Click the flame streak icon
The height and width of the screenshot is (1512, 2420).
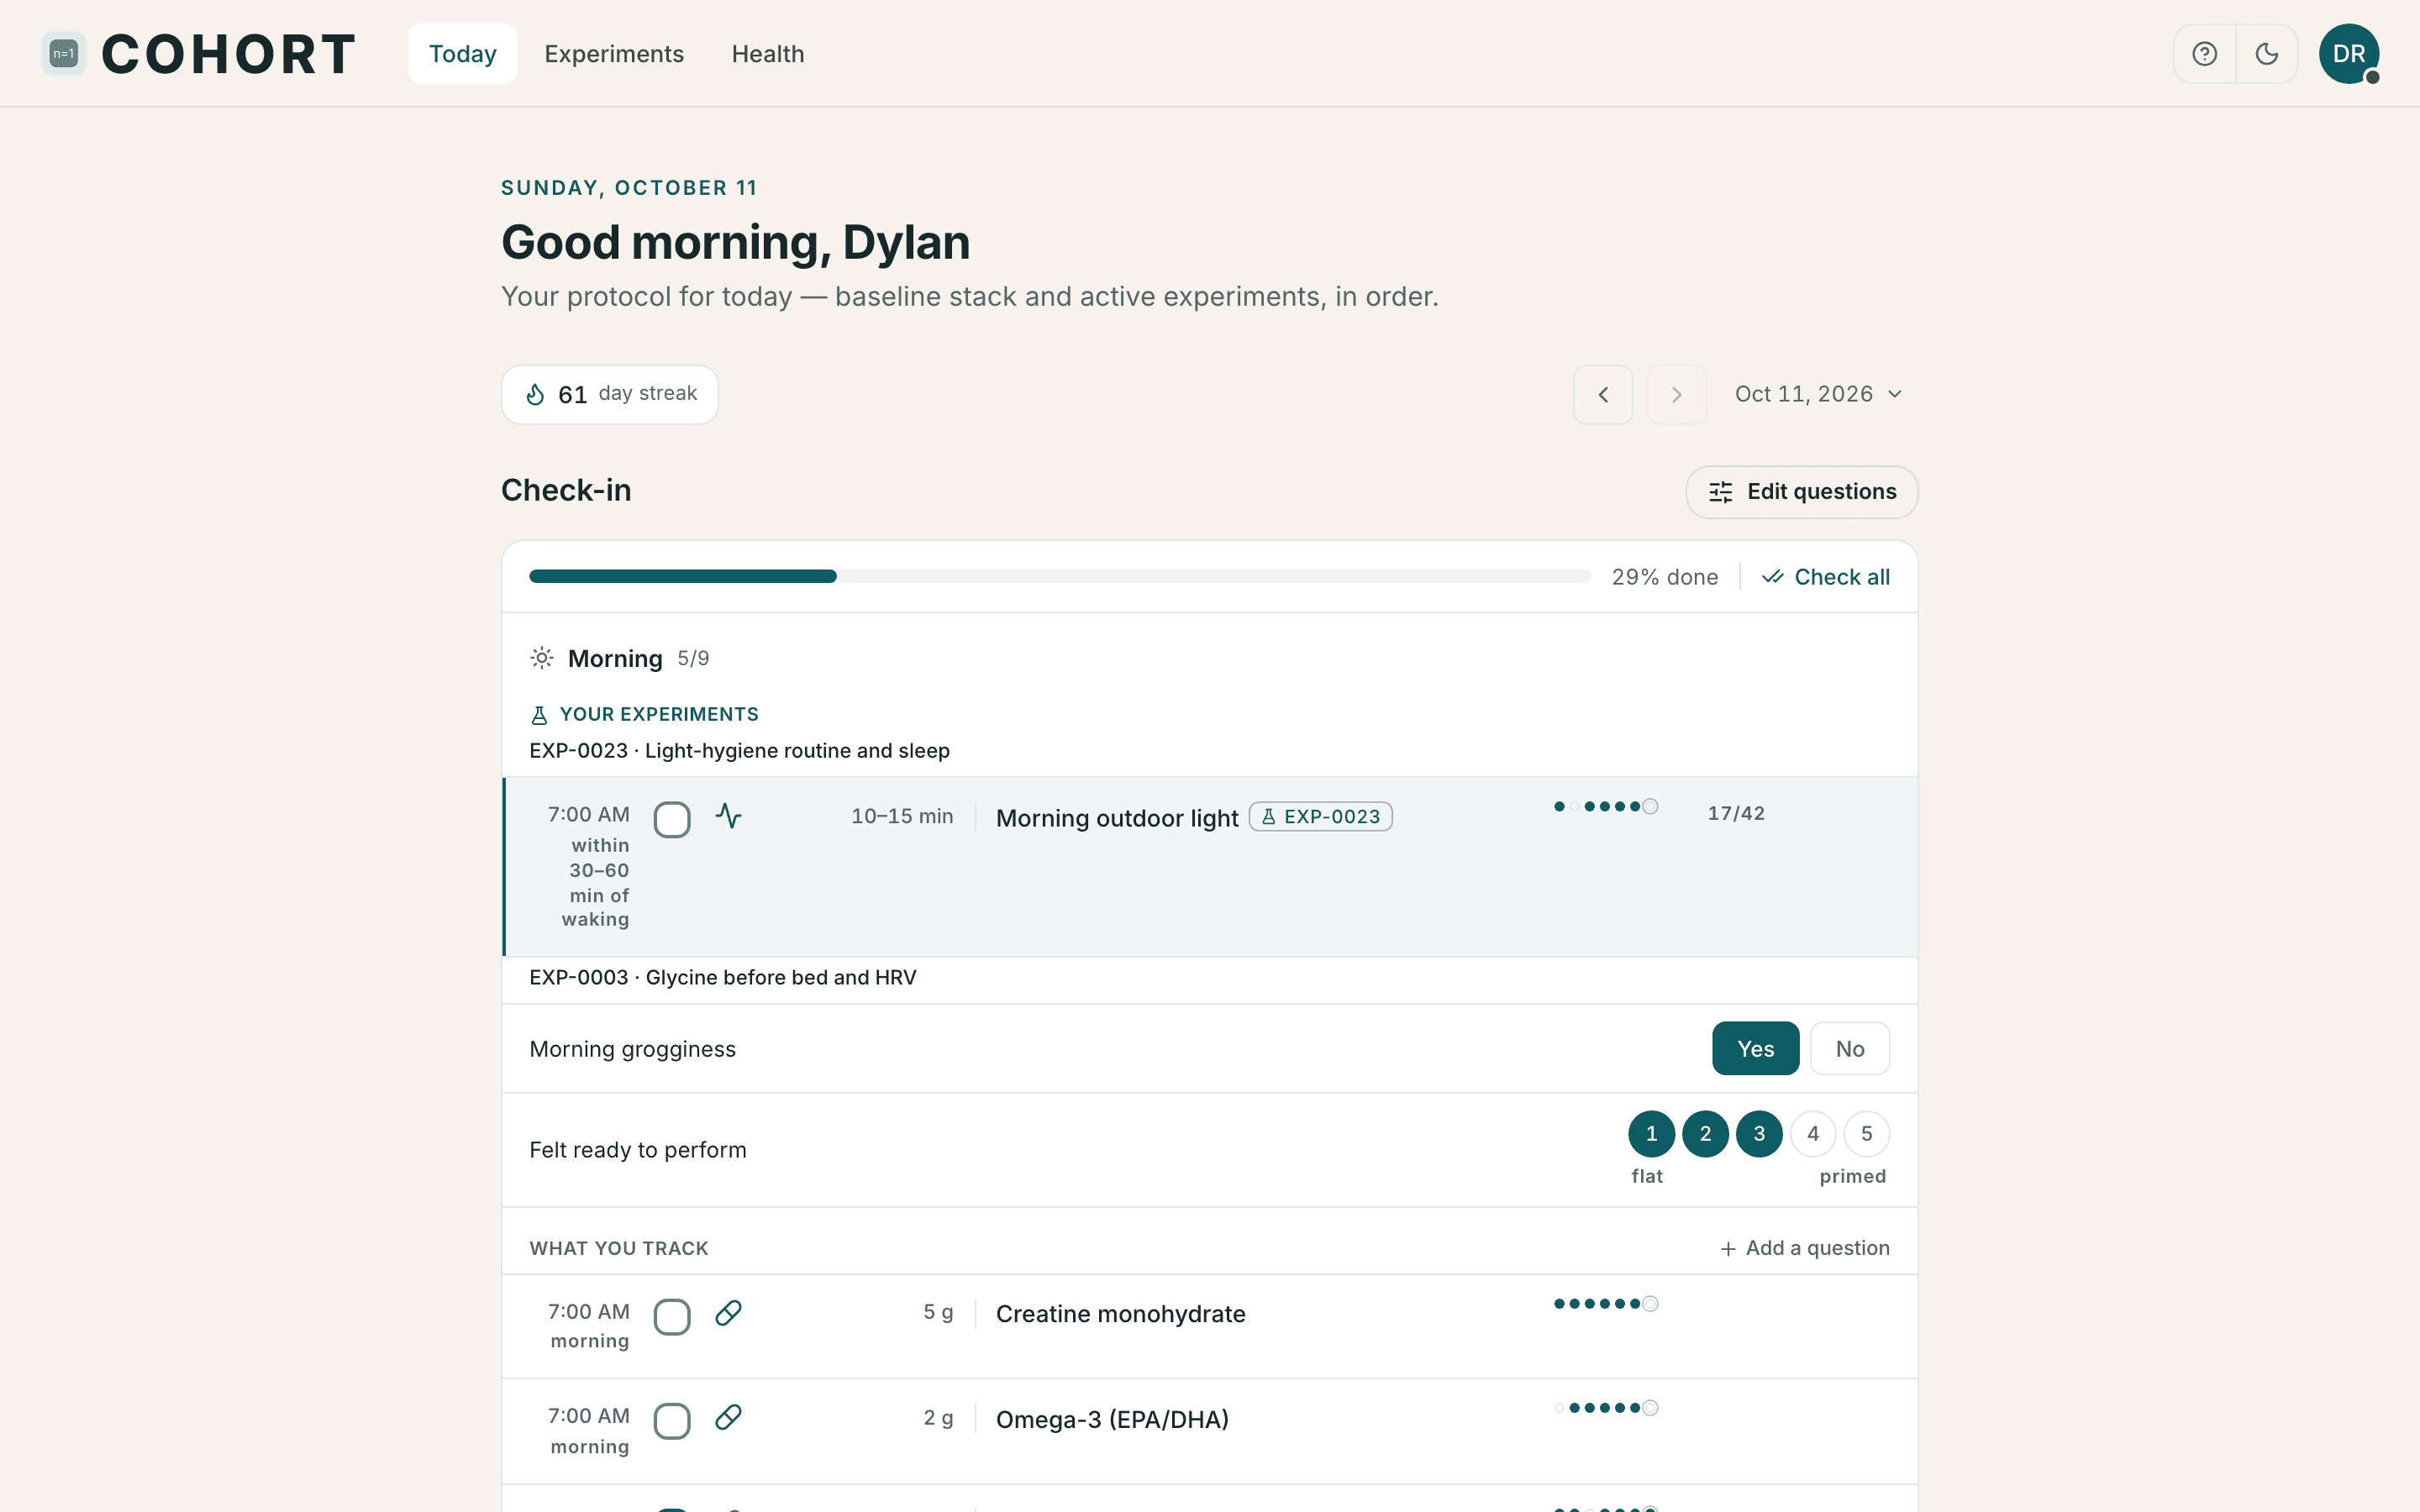tap(535, 394)
